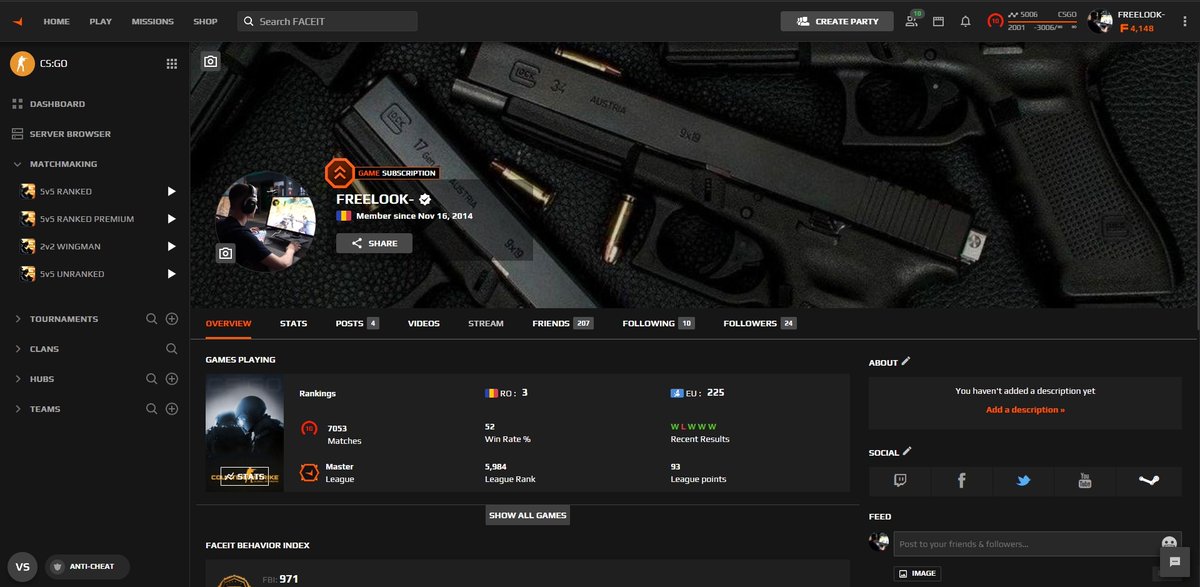Click the FREELOOK- avatar in top bar
This screenshot has width=1200, height=587.
coord(1100,21)
